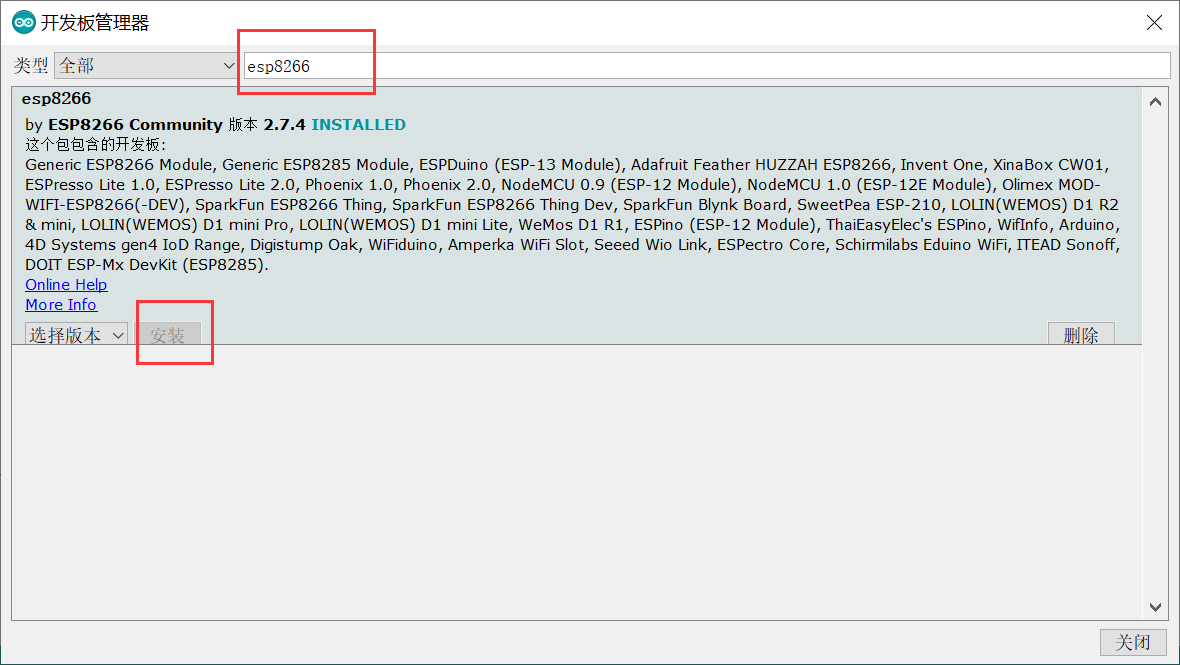Click the Arduino logo icon in title bar
Screen dimensions: 1180x665
23,23
